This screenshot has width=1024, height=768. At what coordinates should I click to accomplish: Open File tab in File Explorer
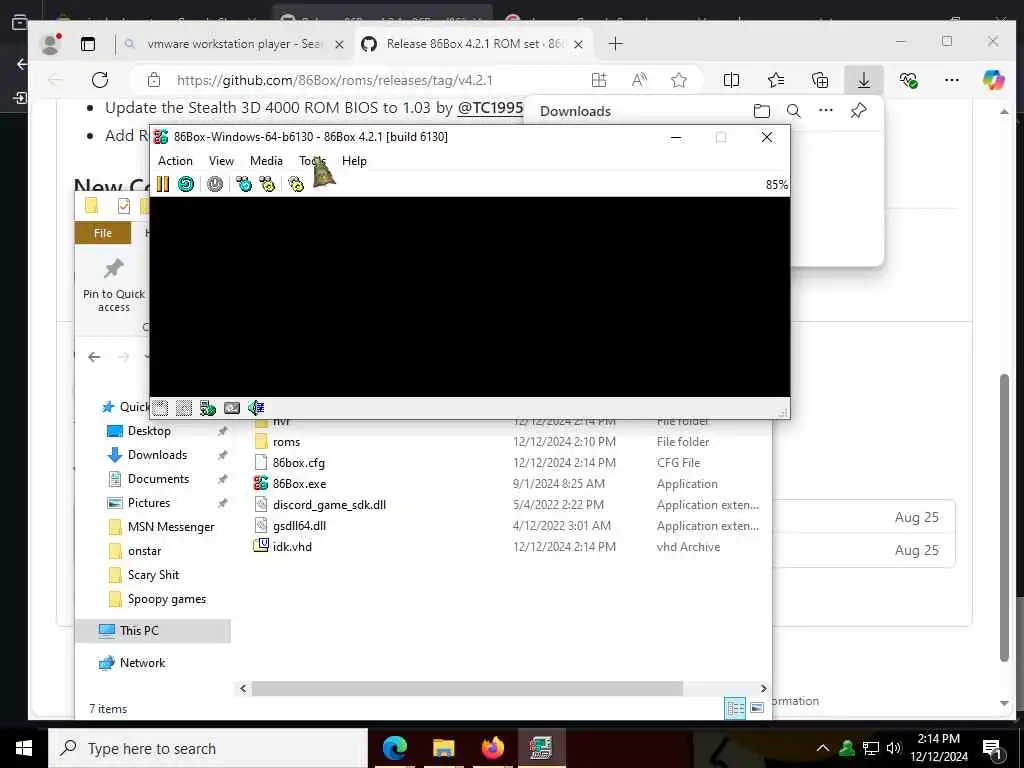pos(103,233)
